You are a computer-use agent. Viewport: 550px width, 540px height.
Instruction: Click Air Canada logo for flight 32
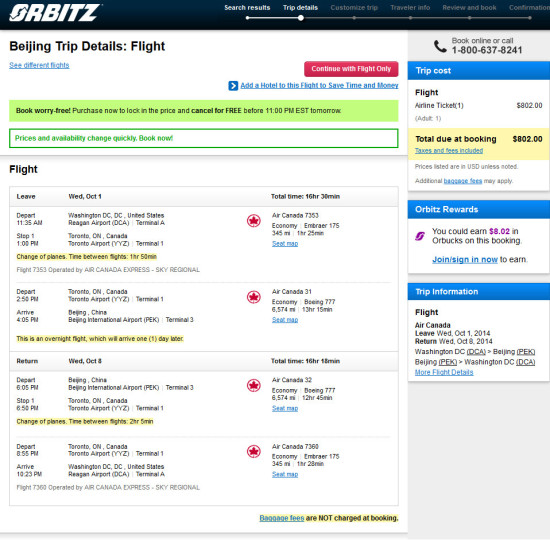click(x=254, y=386)
